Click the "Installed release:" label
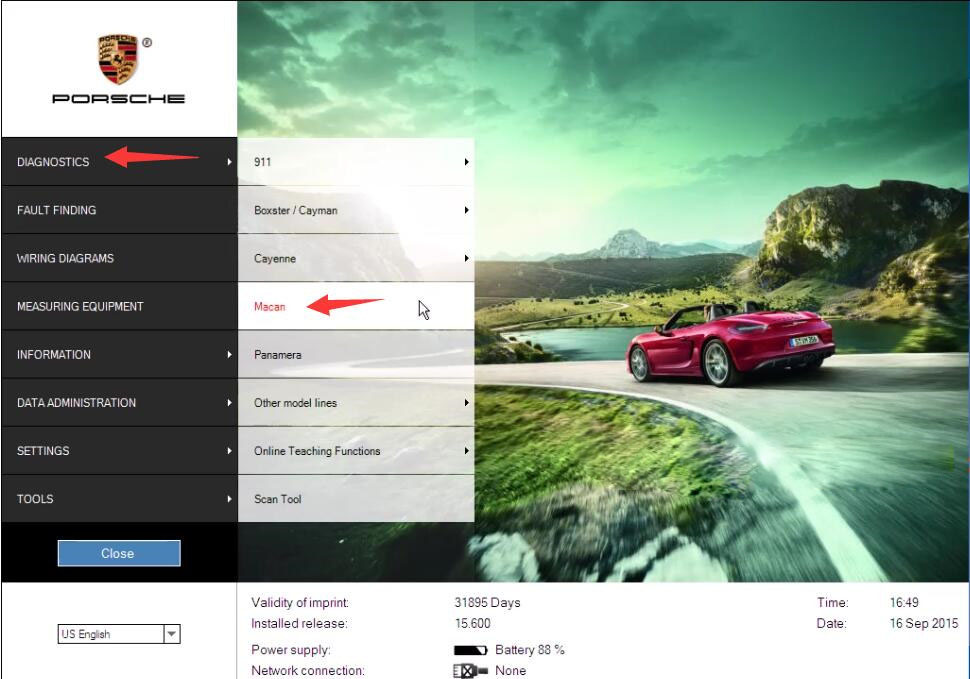 click(299, 623)
